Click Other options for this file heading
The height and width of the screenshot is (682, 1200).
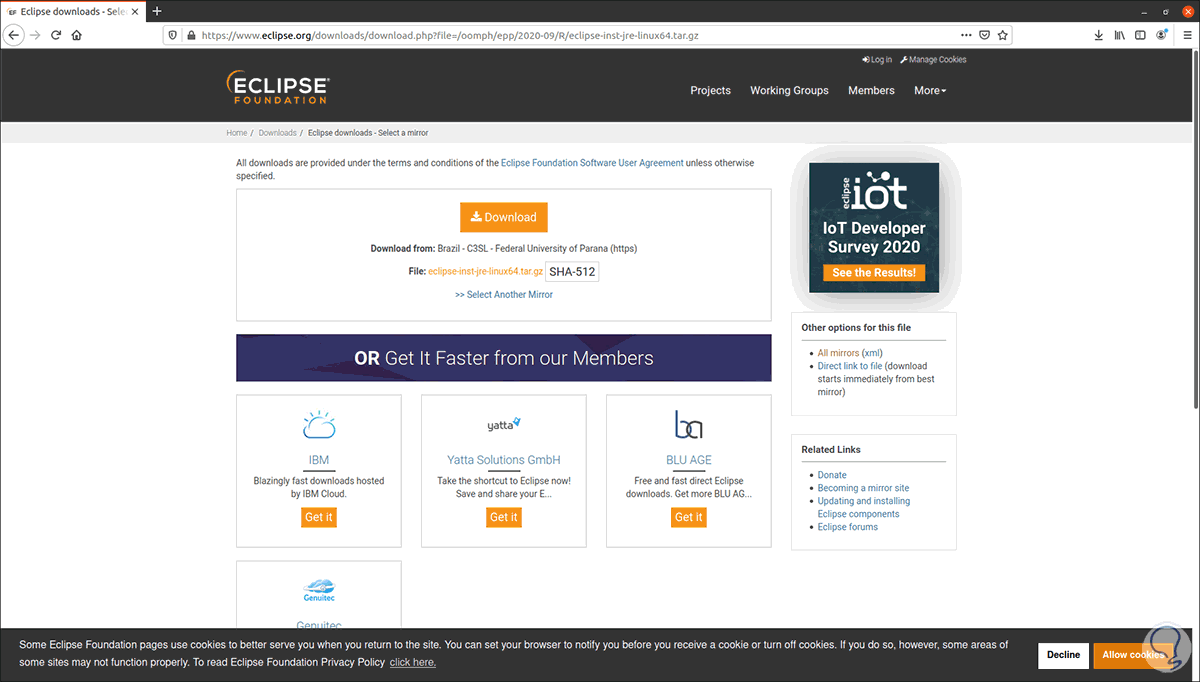click(x=856, y=327)
